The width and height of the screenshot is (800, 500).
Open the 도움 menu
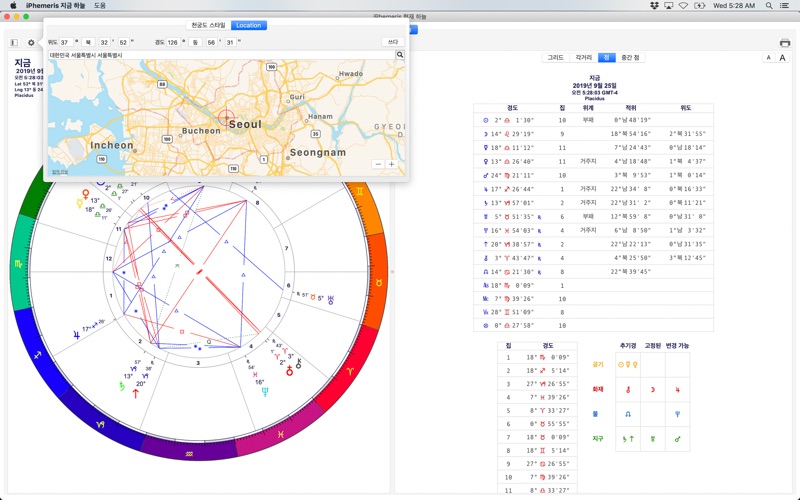(99, 5)
